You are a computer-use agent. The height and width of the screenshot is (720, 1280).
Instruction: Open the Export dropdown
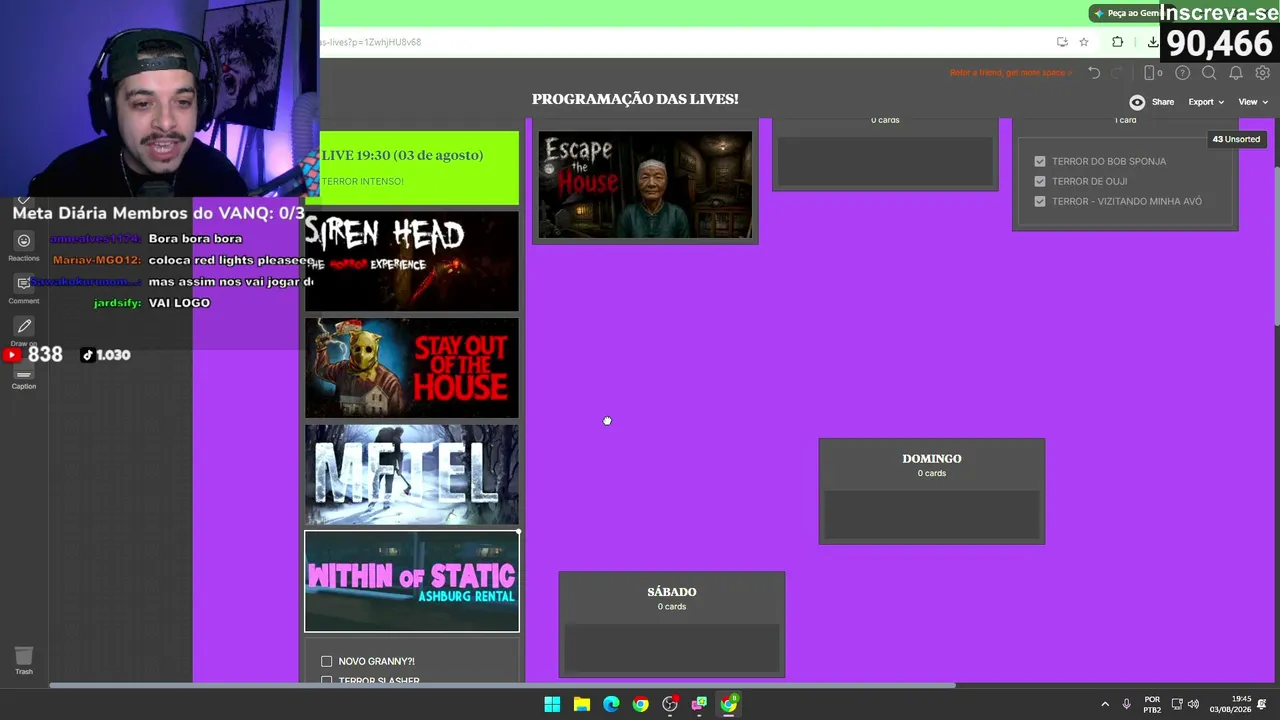(x=1206, y=102)
